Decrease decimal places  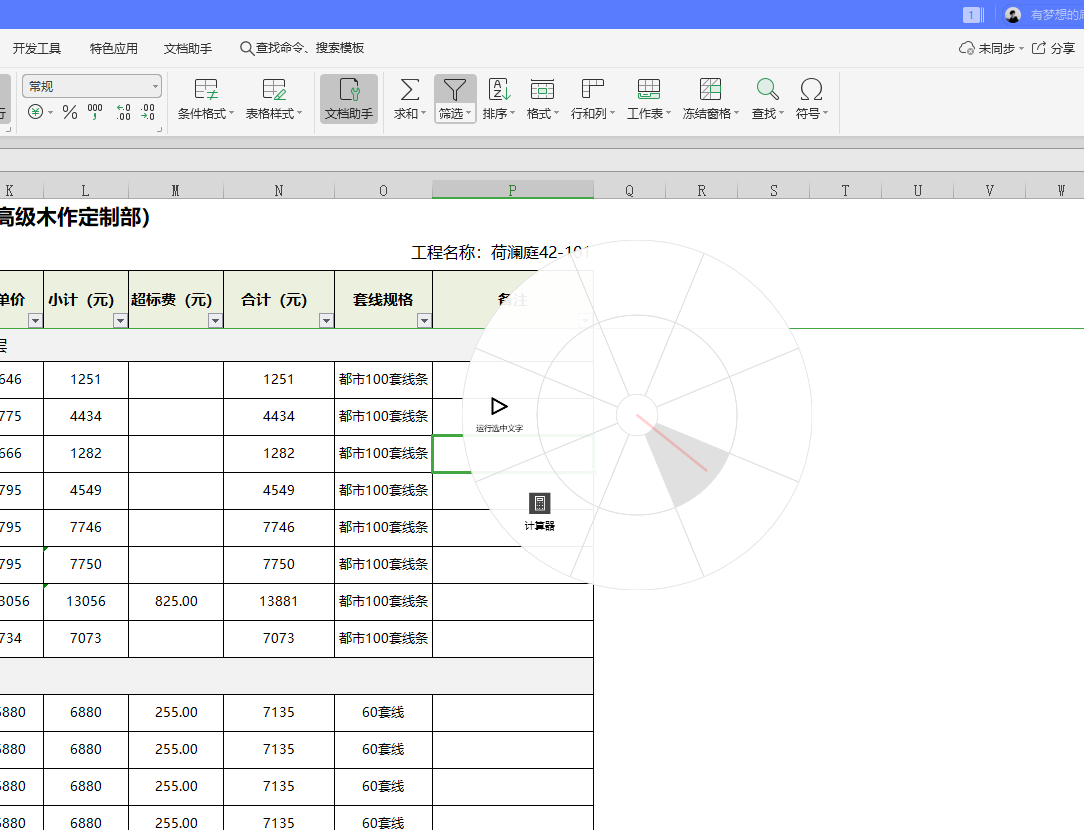(147, 112)
